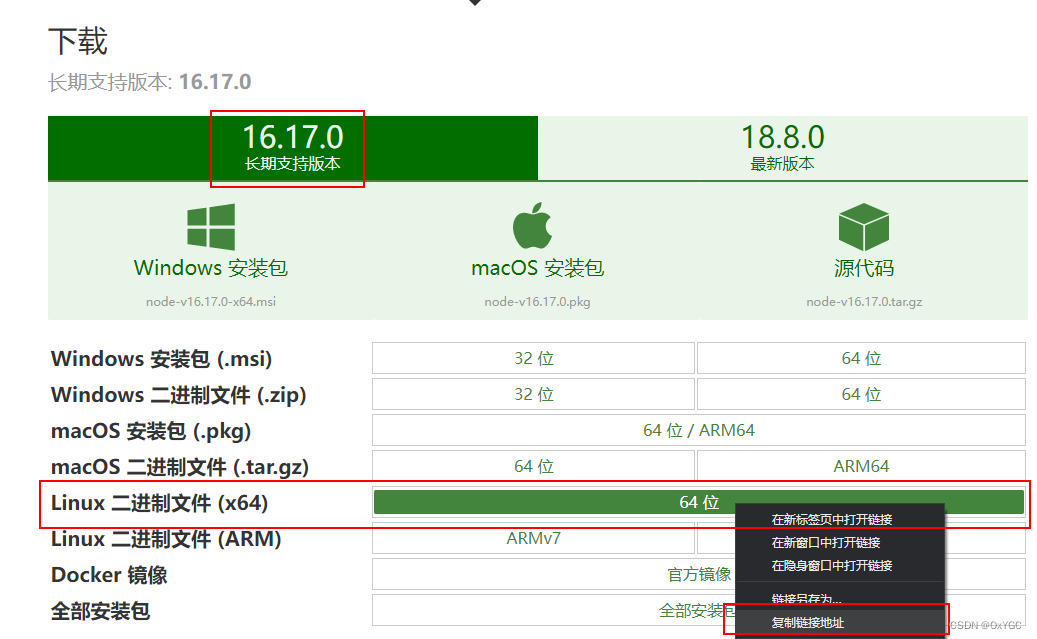
Task: Click the node-v16.17.0.tar.gz file name
Action: click(864, 302)
